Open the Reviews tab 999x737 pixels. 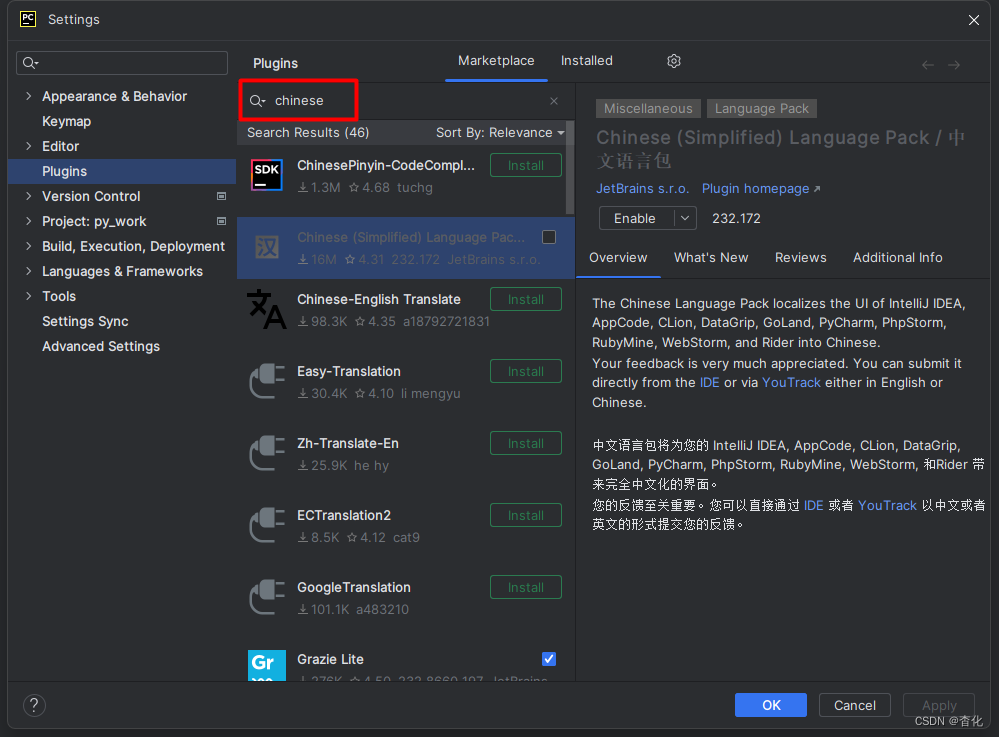(x=800, y=257)
